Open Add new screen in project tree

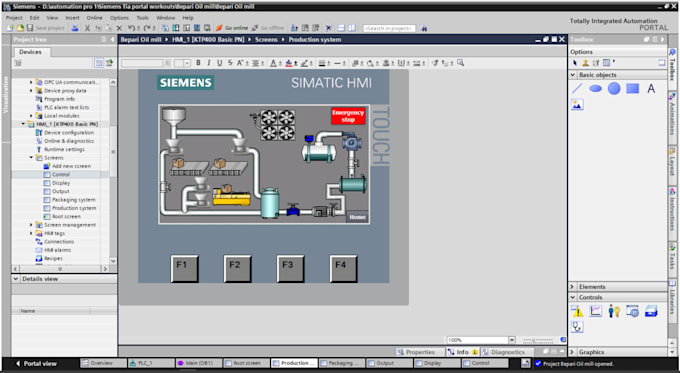[x=67, y=166]
